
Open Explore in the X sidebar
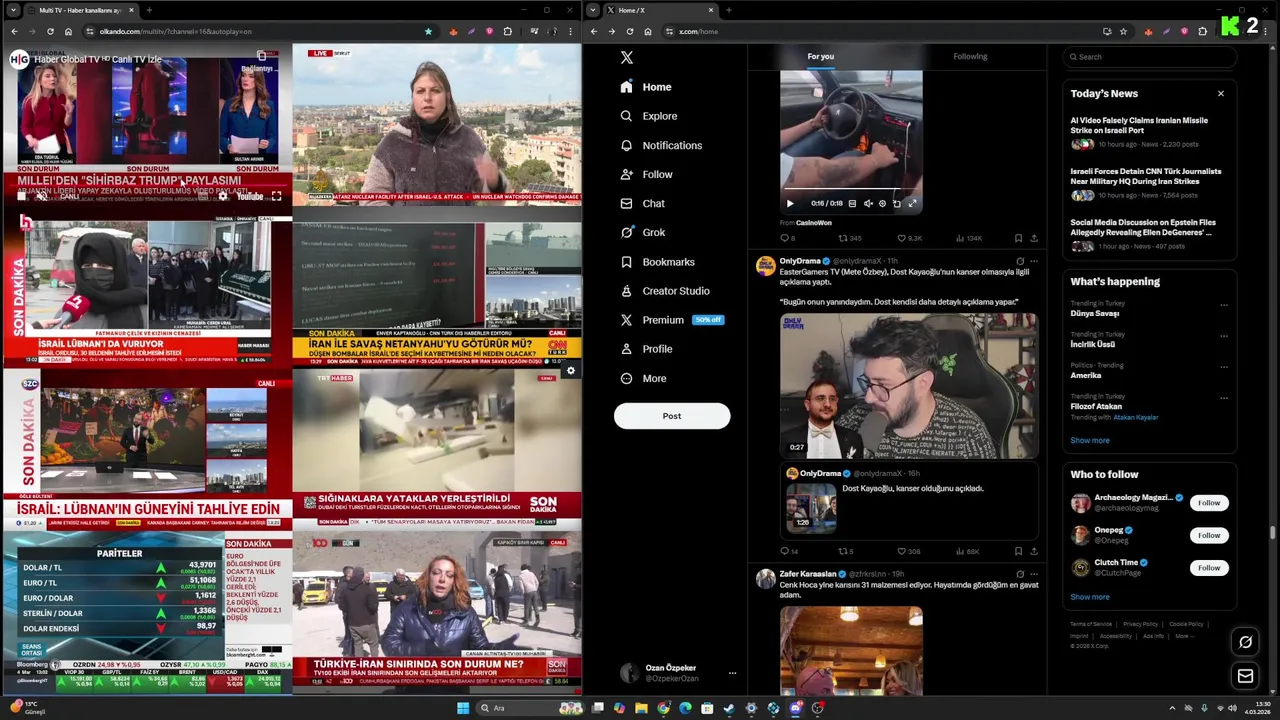pos(648,116)
